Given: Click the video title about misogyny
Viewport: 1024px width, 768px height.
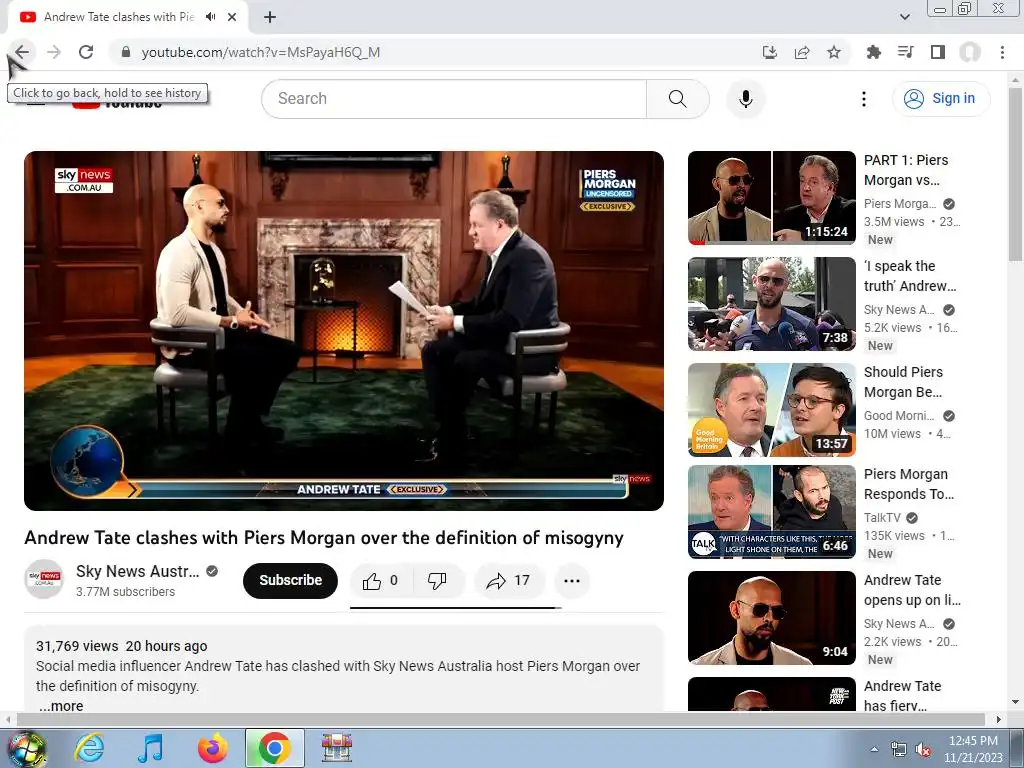Looking at the screenshot, I should [x=324, y=537].
